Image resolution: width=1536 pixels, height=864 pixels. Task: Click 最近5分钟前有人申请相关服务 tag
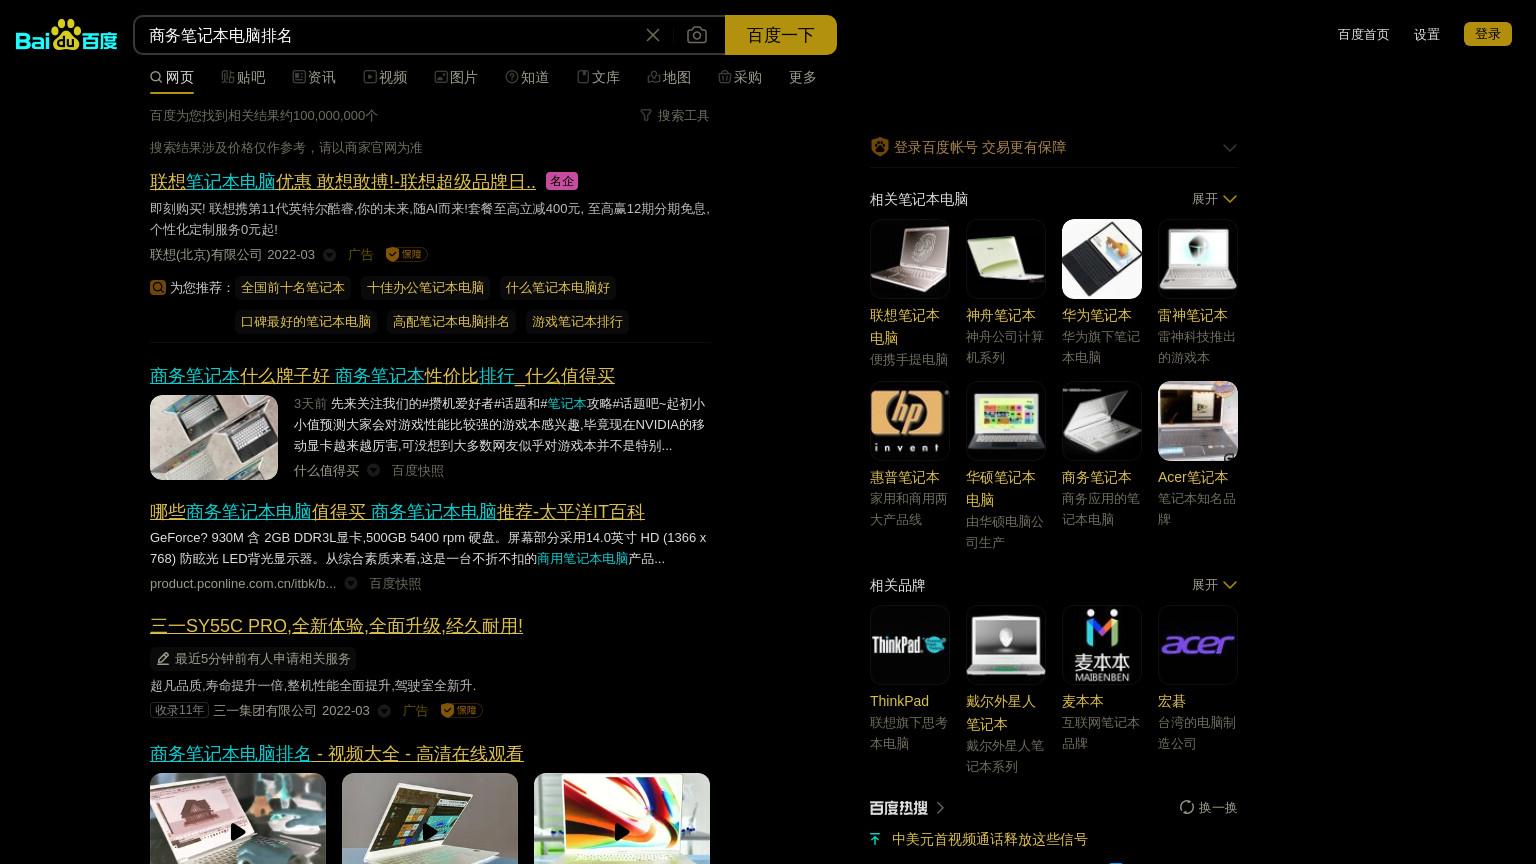tap(253, 659)
